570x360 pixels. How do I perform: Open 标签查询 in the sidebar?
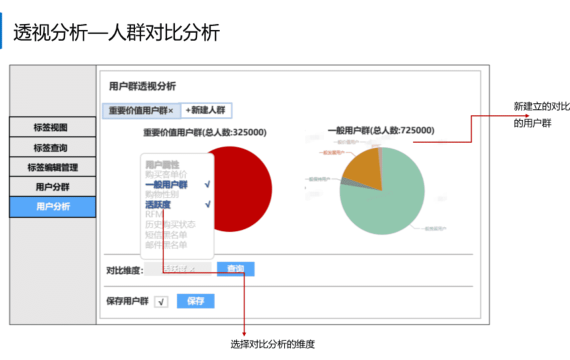(x=52, y=147)
